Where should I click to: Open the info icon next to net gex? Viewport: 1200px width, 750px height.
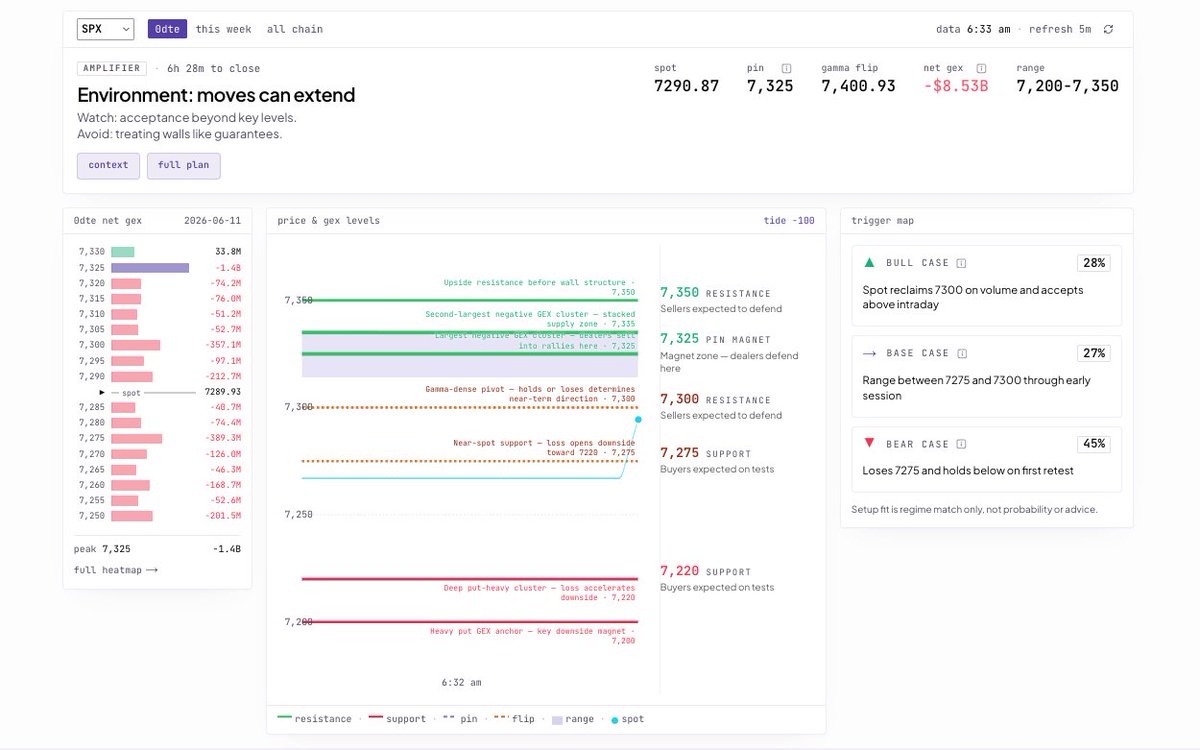[x=981, y=68]
